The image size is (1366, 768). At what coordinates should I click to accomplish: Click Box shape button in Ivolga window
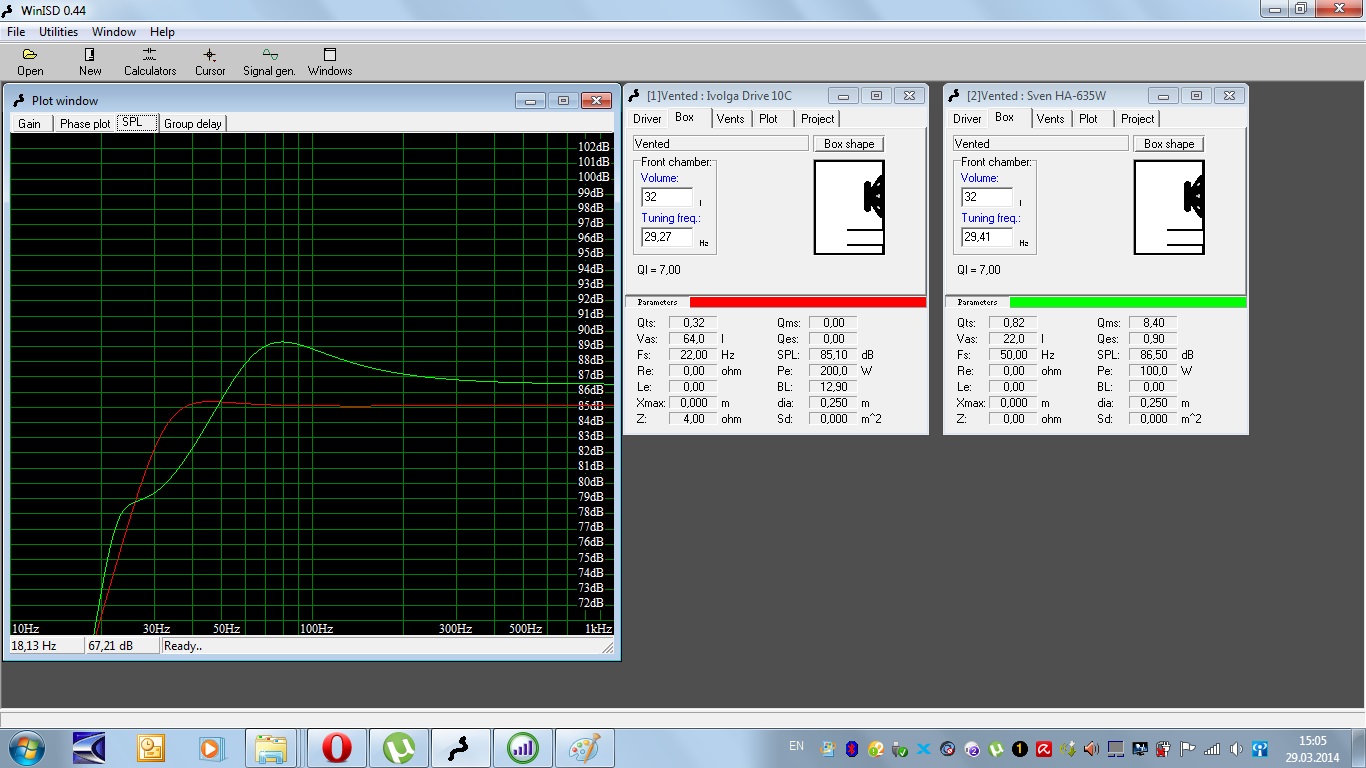pos(849,144)
